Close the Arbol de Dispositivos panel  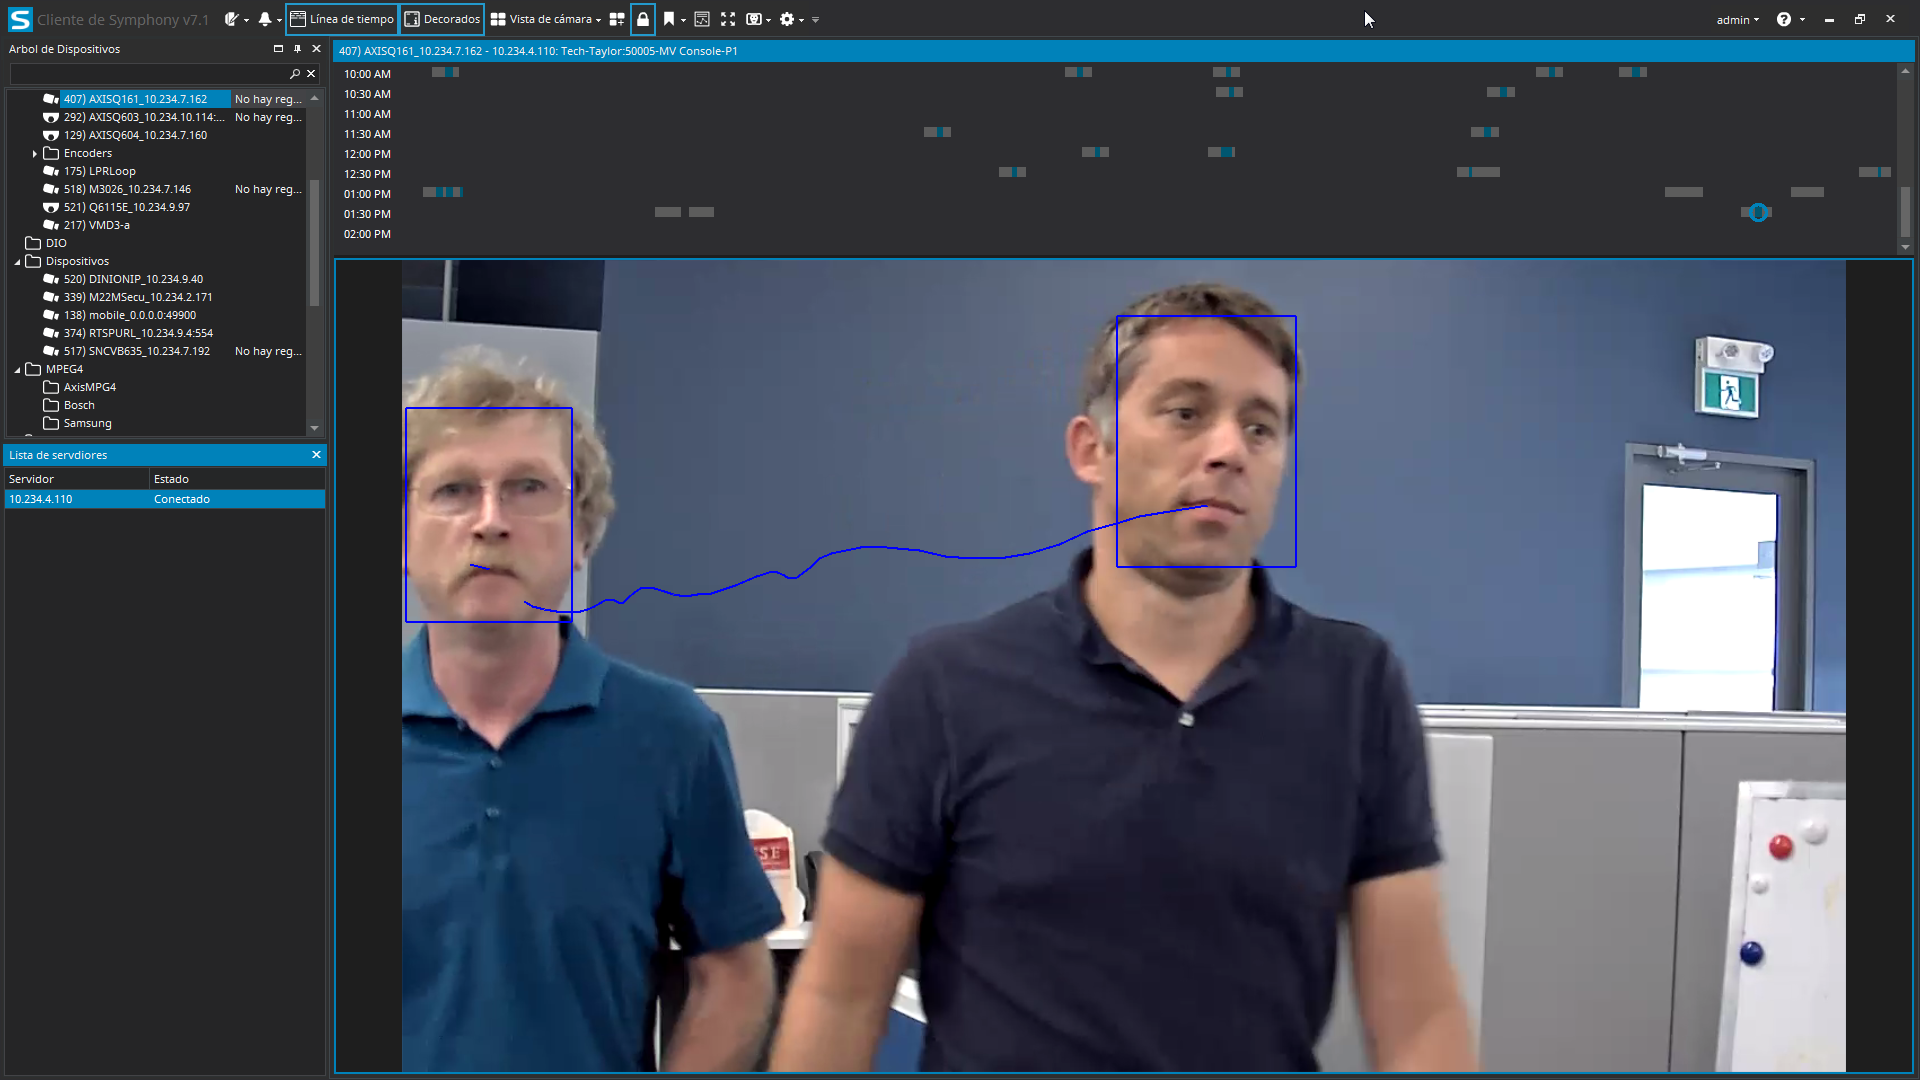[x=316, y=48]
